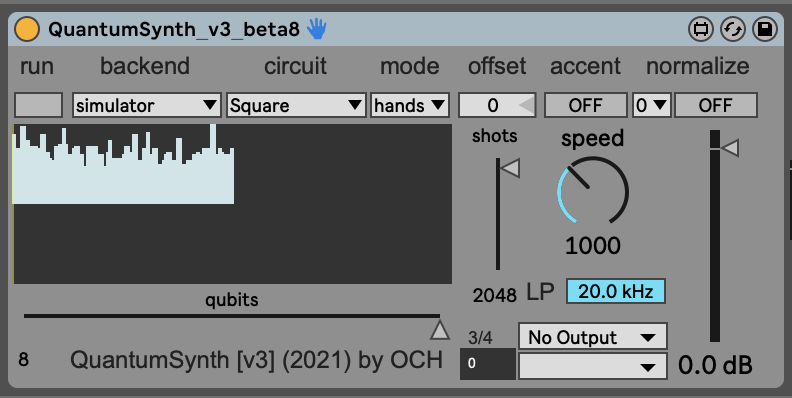Open the hands mode dropdown
This screenshot has height=398, width=792.
(x=410, y=105)
